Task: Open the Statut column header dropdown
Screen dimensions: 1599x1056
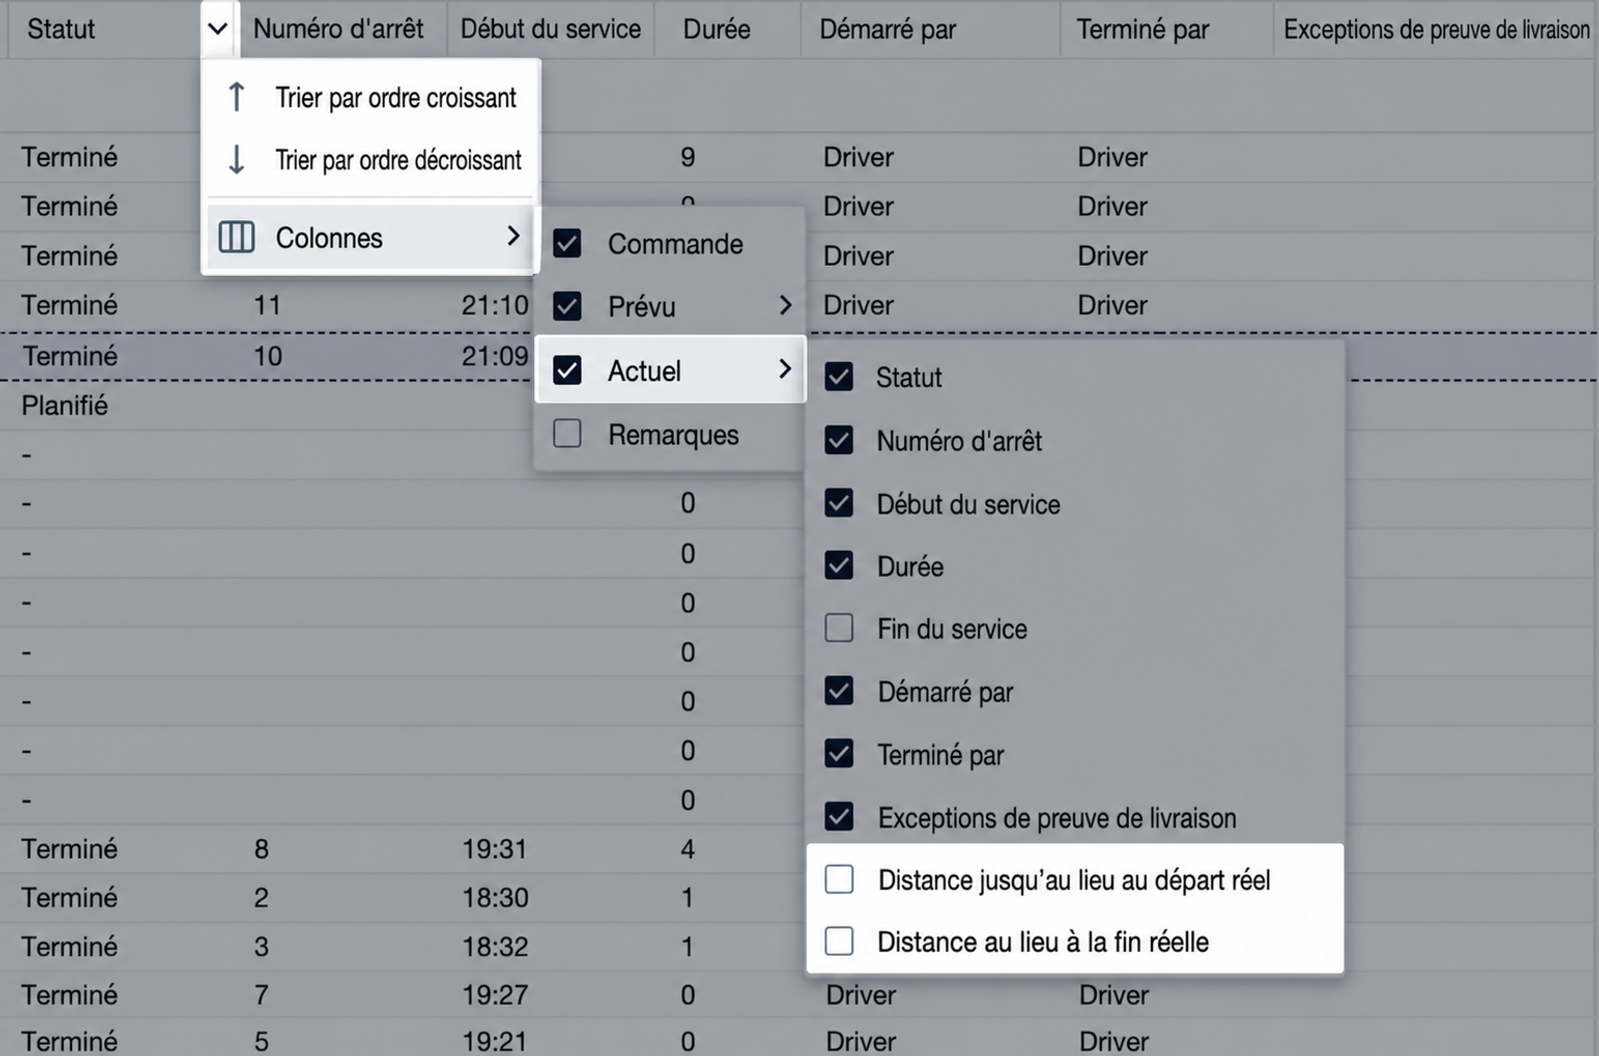Action: tap(218, 29)
